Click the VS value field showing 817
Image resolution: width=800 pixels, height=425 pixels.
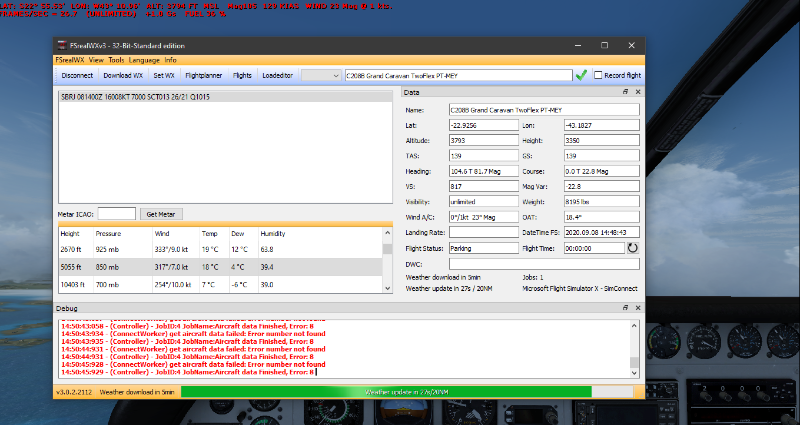coord(484,186)
